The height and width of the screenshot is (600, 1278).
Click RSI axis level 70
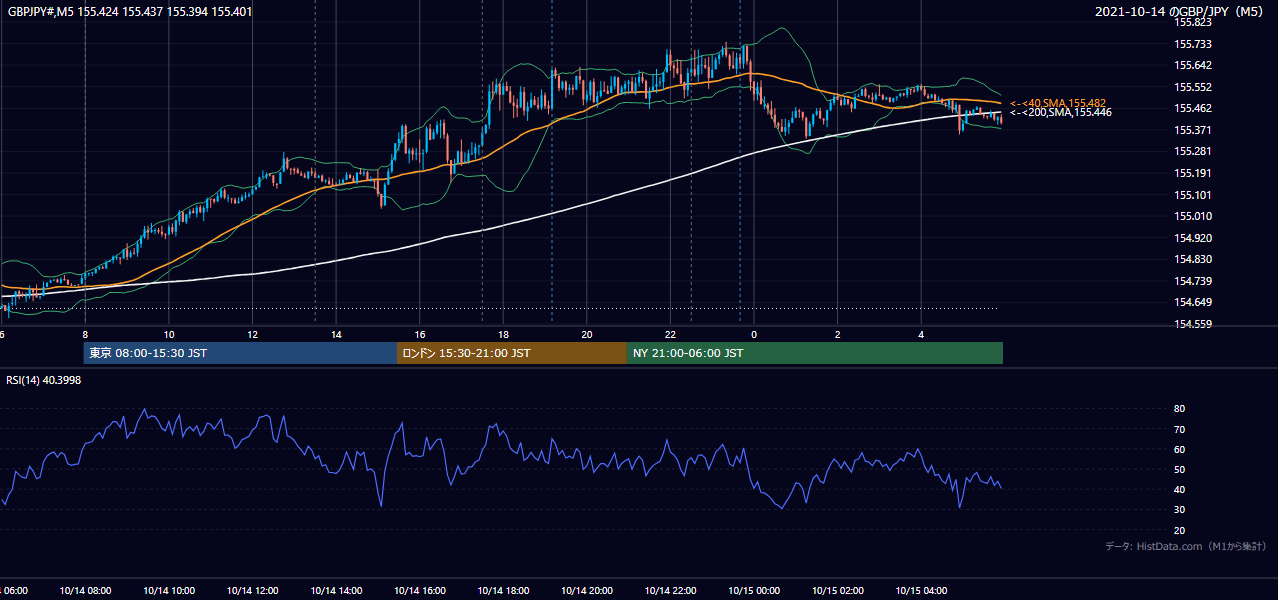[x=1179, y=429]
